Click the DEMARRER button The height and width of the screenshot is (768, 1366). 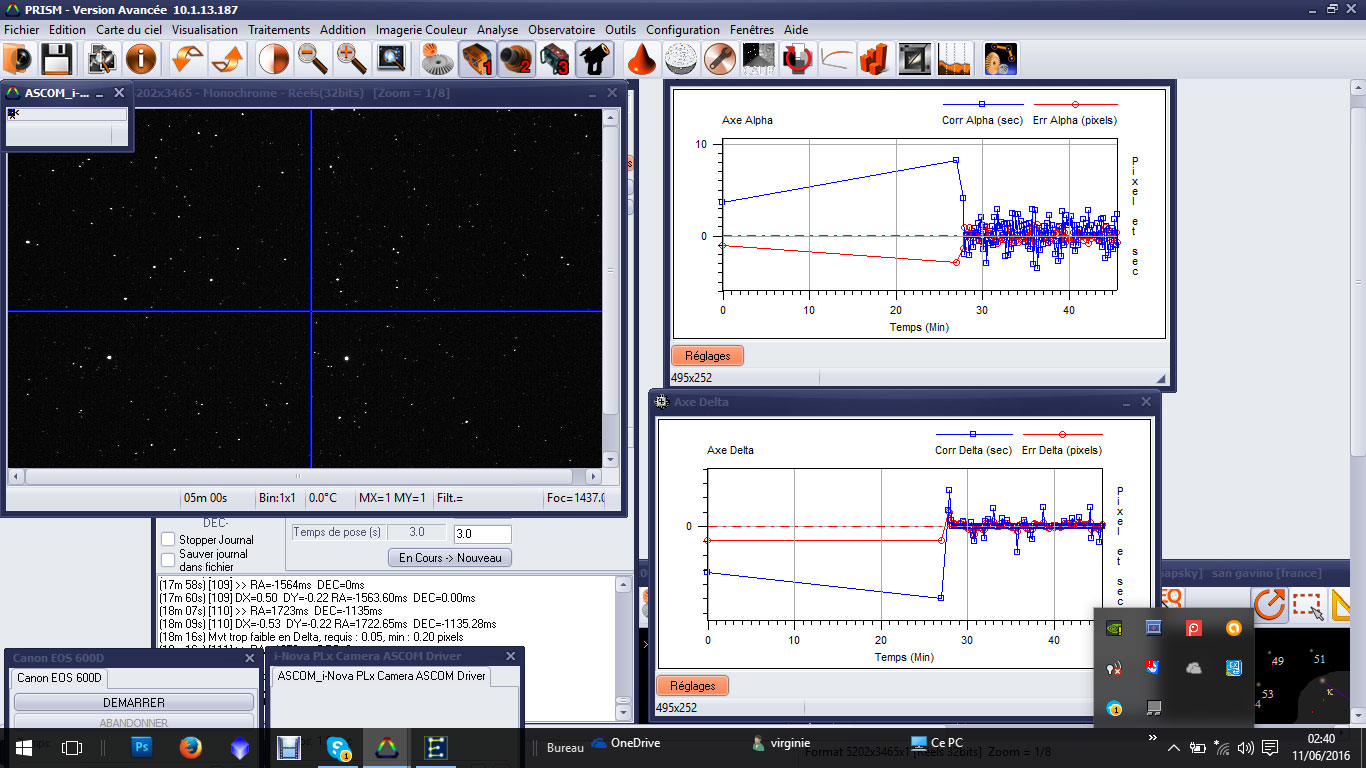coord(133,703)
